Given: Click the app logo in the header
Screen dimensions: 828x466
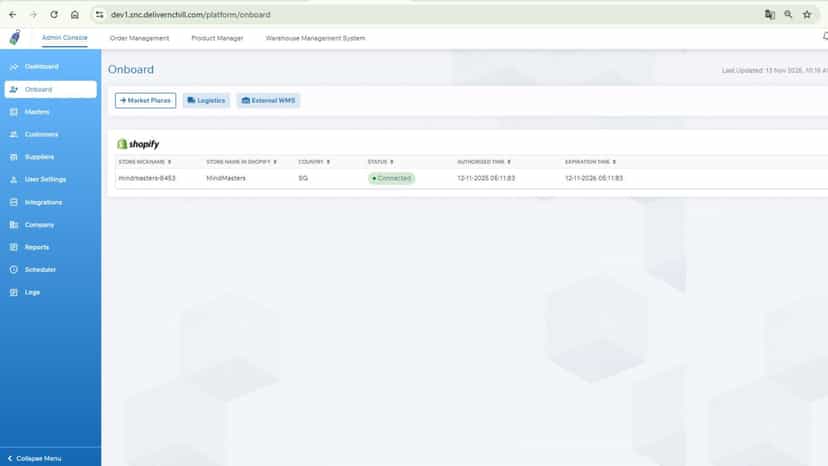Looking at the screenshot, I should (x=15, y=38).
